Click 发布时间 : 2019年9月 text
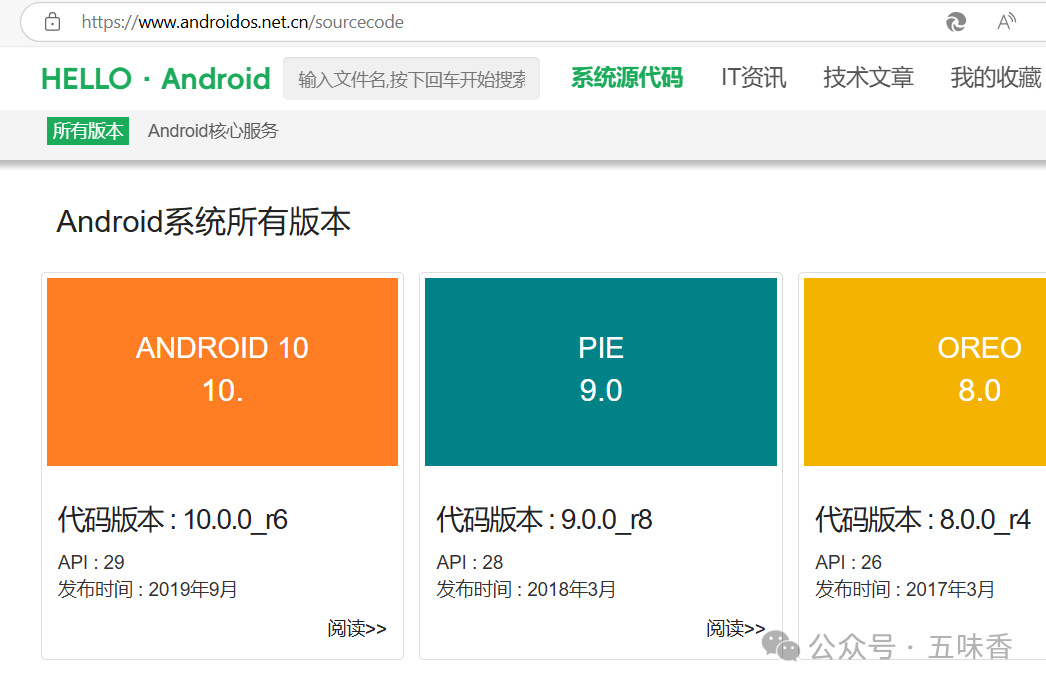 (147, 590)
